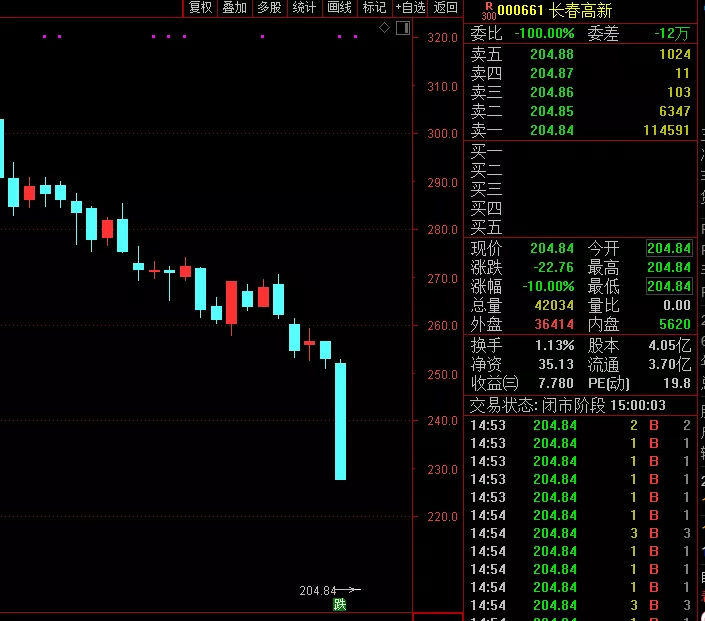Open the 标记 marker tool

point(375,8)
